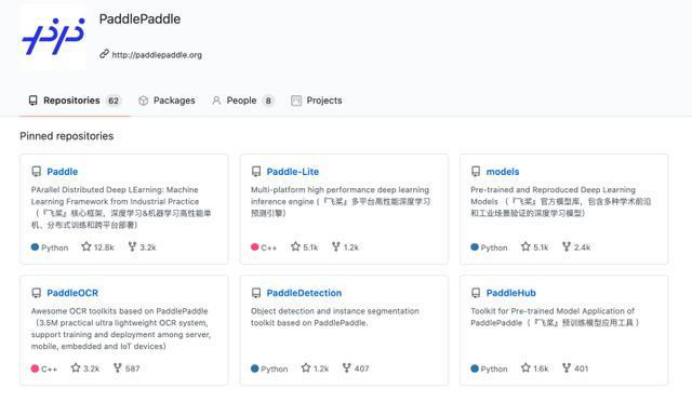Click the fork icon showing 407 on PaddleDetection

[346, 368]
